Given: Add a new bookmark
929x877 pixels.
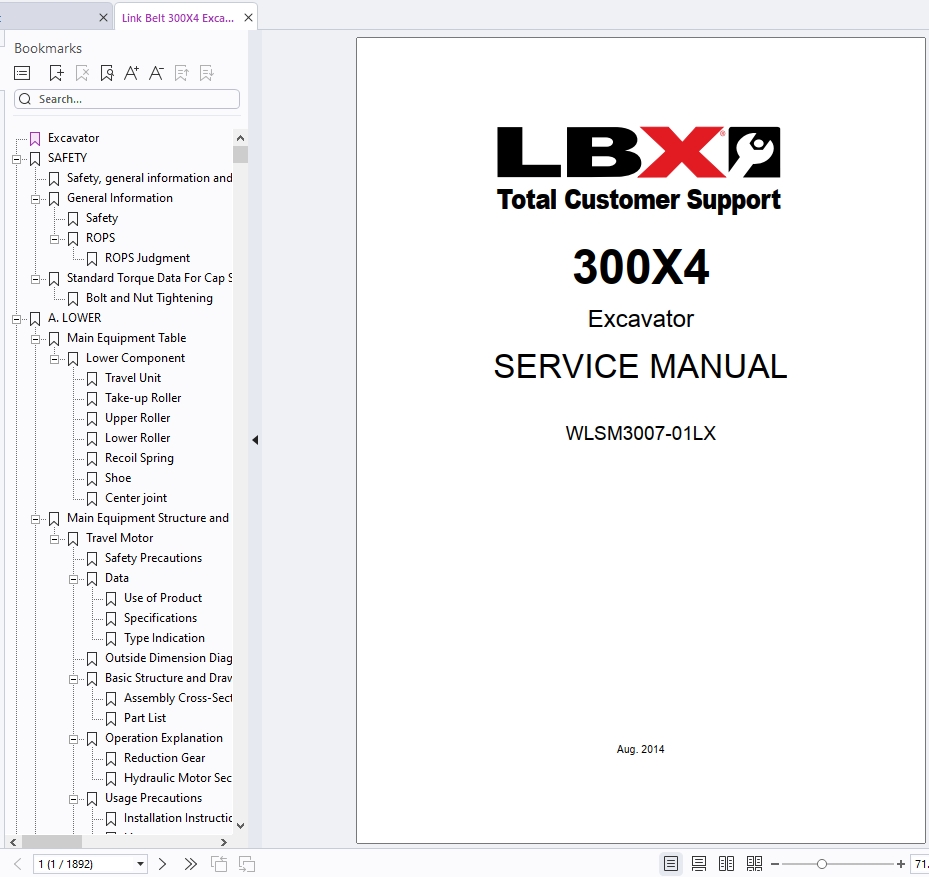Looking at the screenshot, I should pyautogui.click(x=56, y=73).
